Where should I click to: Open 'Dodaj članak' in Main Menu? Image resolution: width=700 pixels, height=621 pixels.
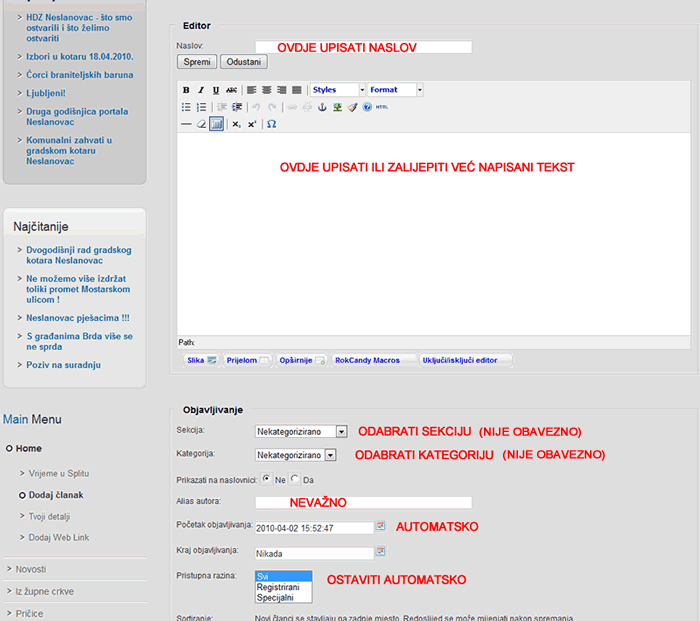(56, 495)
